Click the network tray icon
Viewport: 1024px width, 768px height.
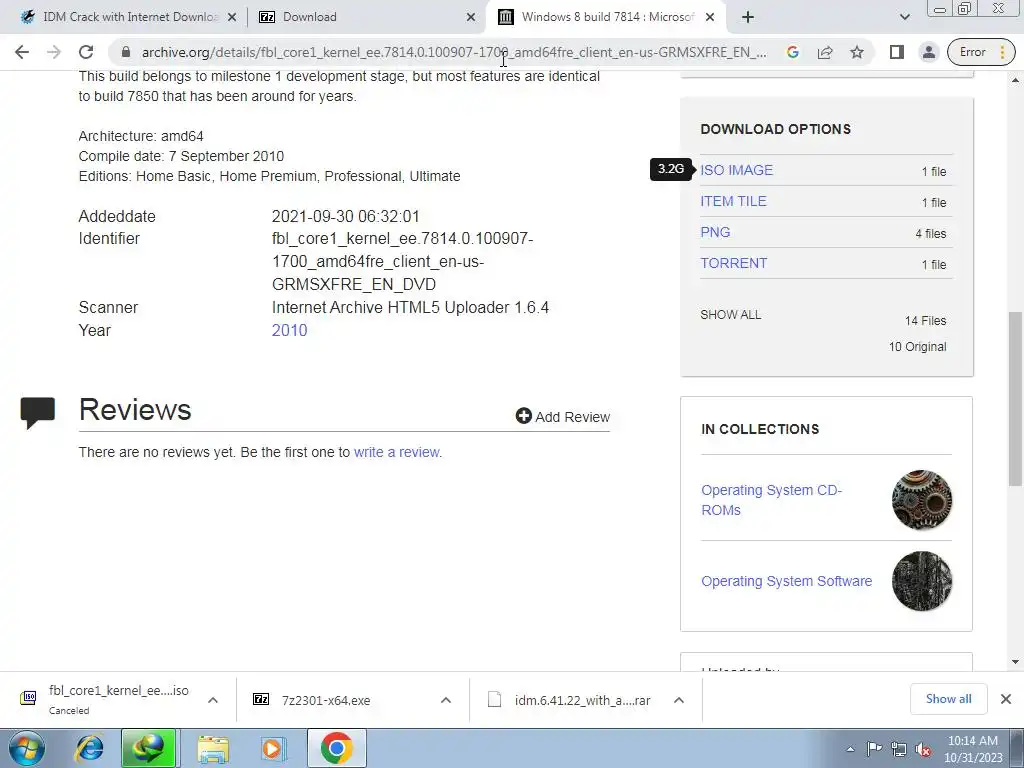coord(899,749)
